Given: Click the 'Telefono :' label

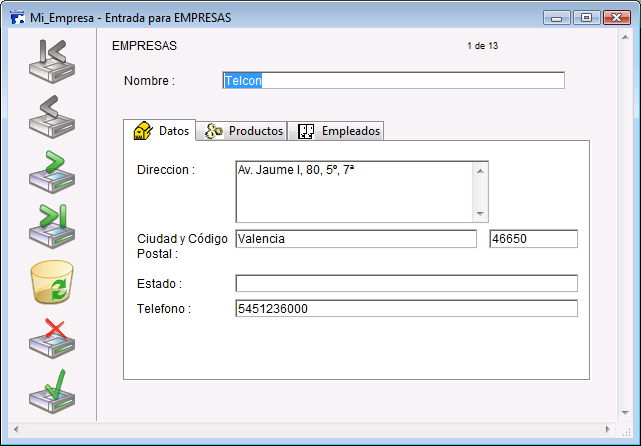Looking at the screenshot, I should point(164,309).
